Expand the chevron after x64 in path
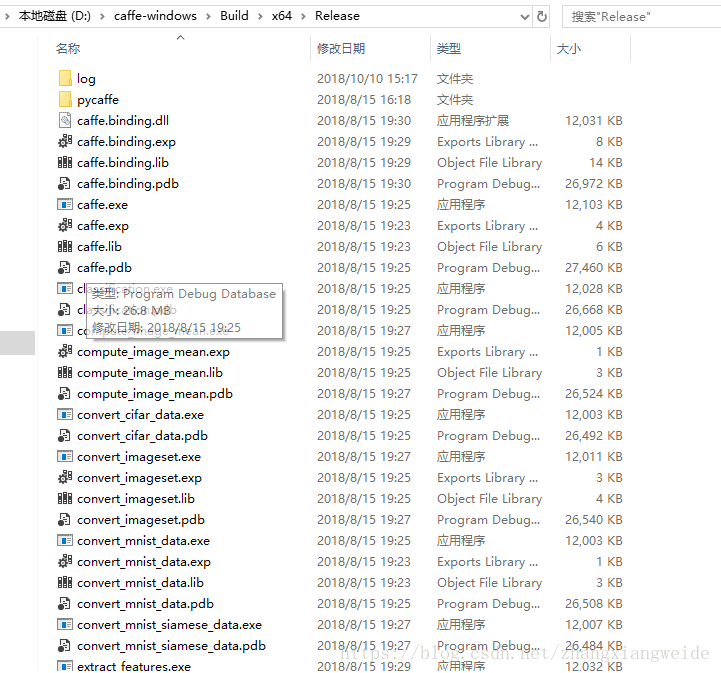The height and width of the screenshot is (673, 721). point(303,17)
